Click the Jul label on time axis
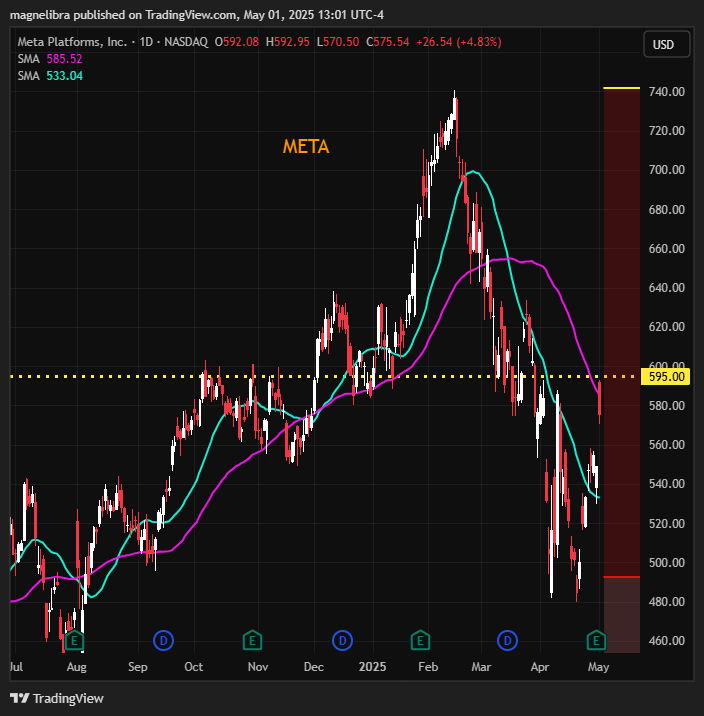Image resolution: width=704 pixels, height=716 pixels. (x=16, y=667)
